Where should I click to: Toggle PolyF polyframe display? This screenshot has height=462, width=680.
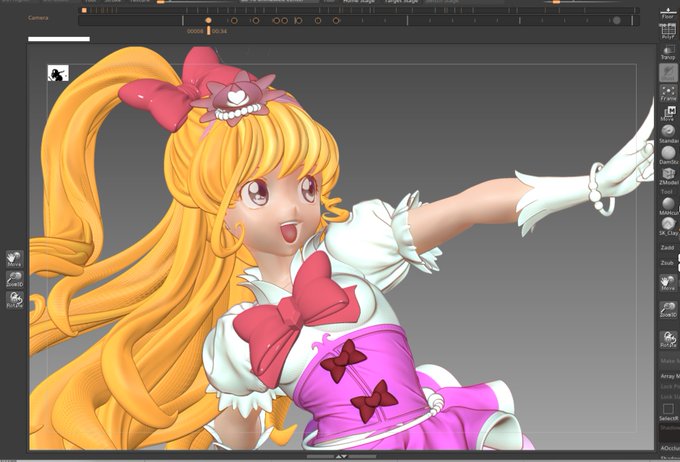668,31
